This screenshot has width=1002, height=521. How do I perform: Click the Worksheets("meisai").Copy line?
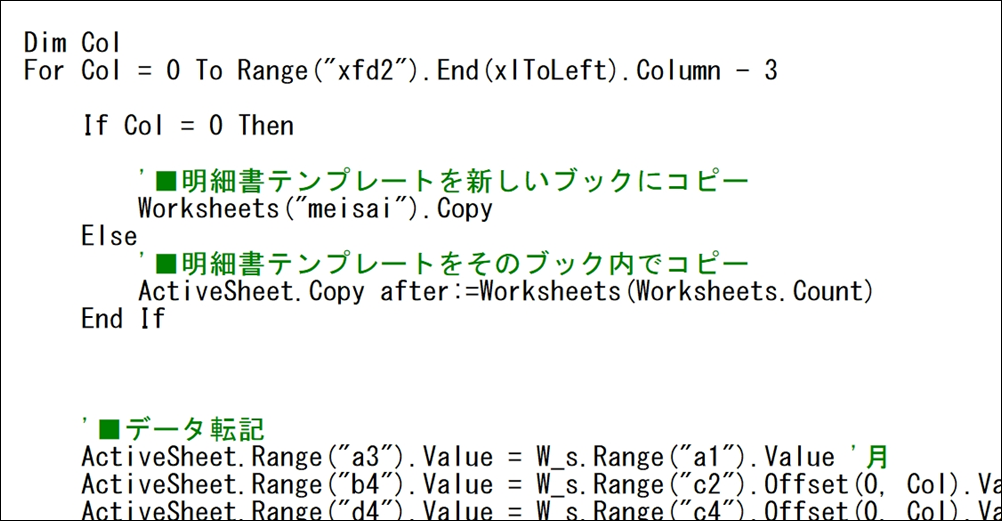click(315, 209)
